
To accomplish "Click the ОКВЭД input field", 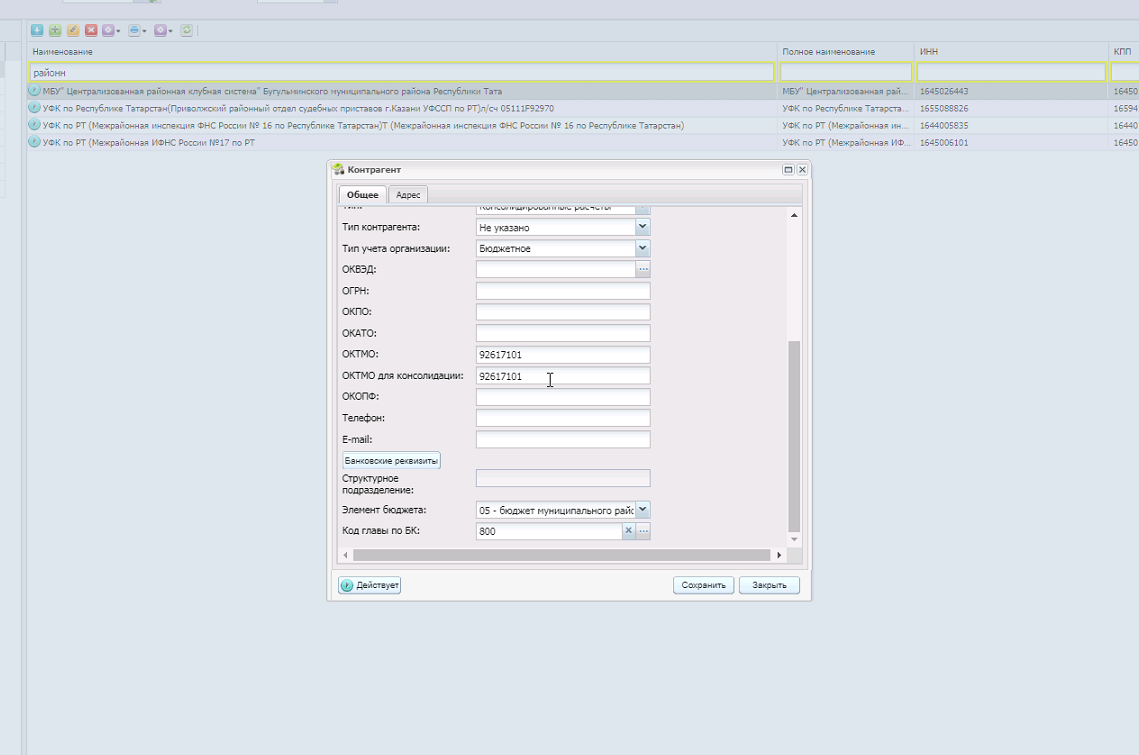I will pos(556,269).
